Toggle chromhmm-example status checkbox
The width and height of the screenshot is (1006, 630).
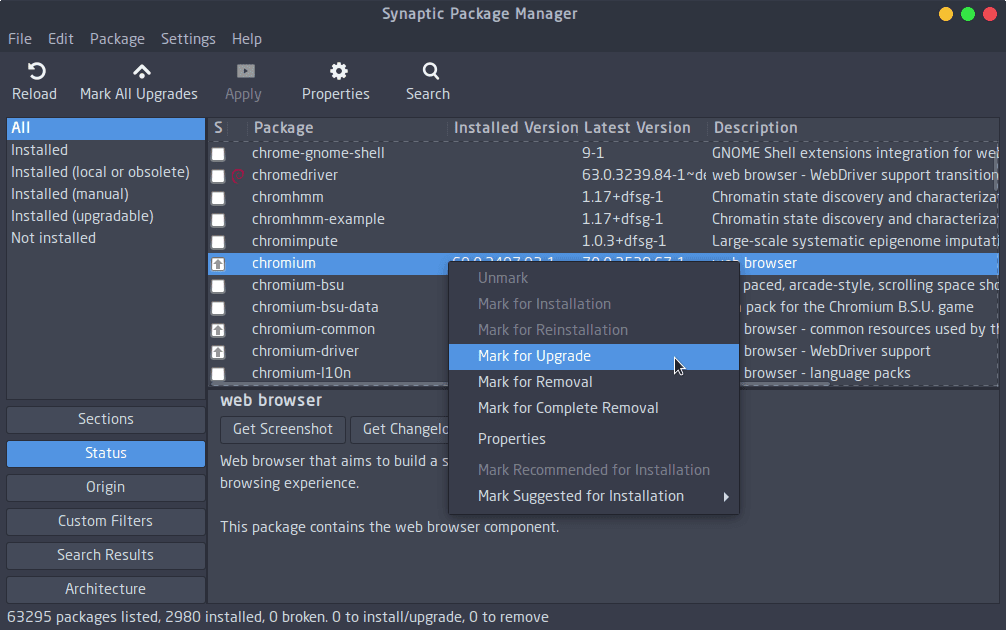point(218,220)
